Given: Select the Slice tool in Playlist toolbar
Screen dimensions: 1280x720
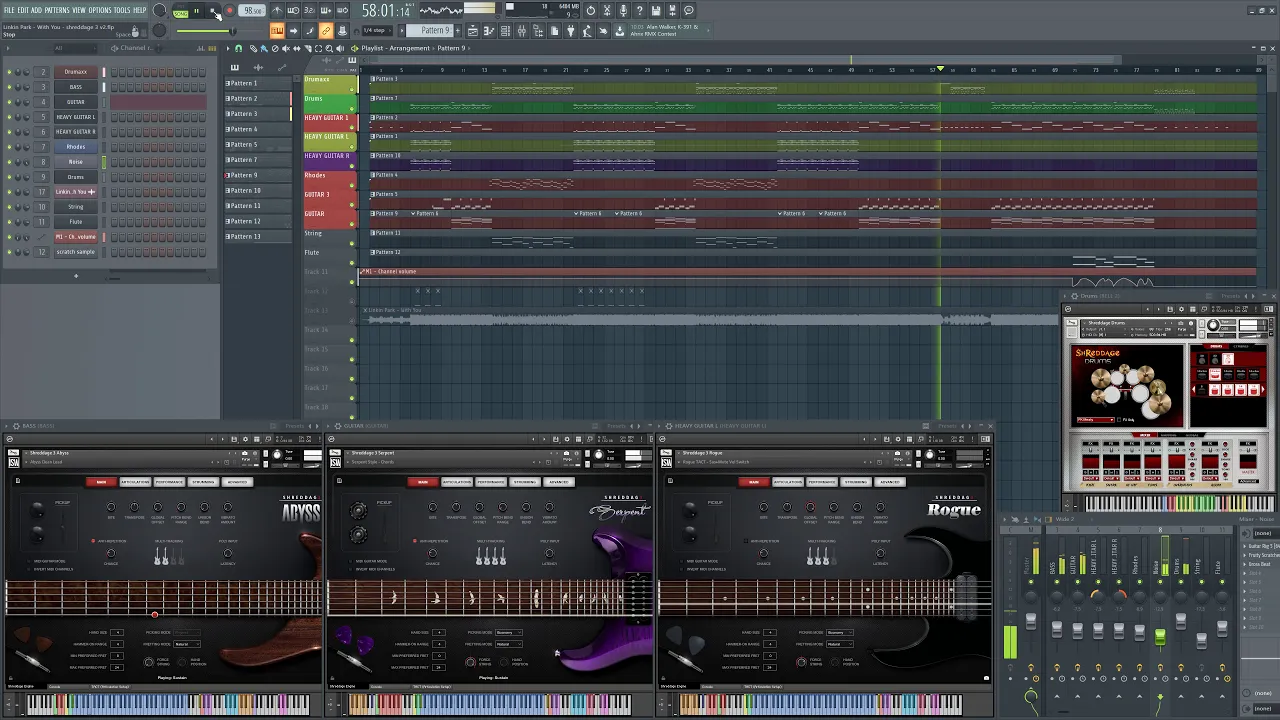Looking at the screenshot, I should 307,48.
